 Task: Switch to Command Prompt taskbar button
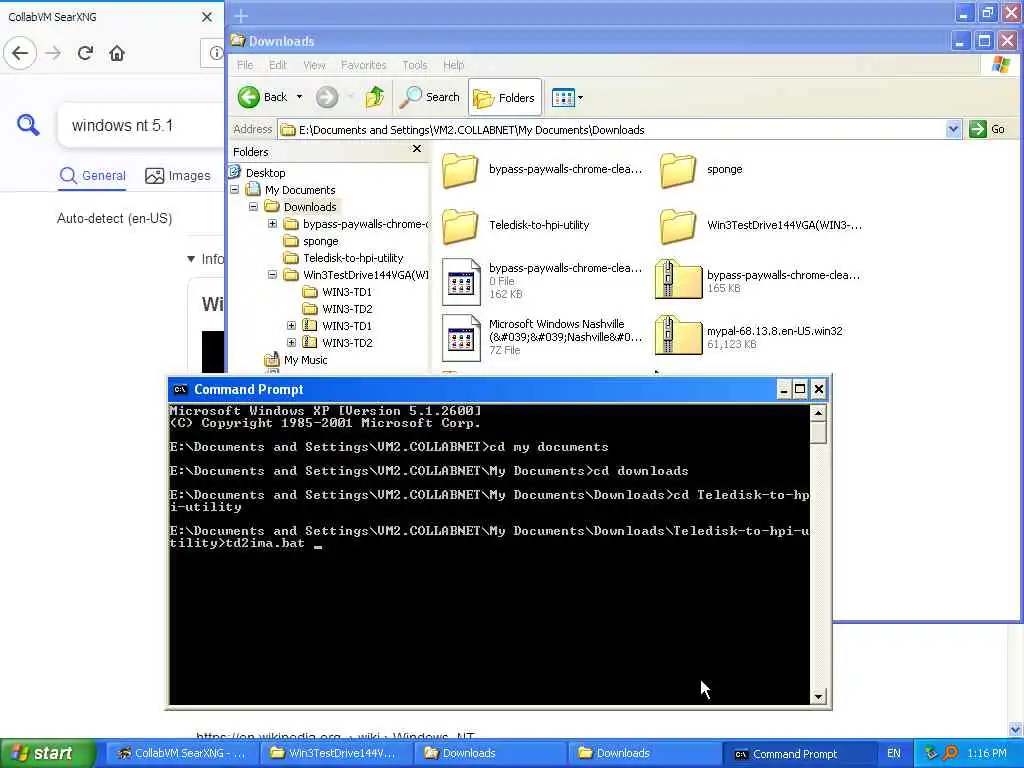pyautogui.click(x=798, y=754)
